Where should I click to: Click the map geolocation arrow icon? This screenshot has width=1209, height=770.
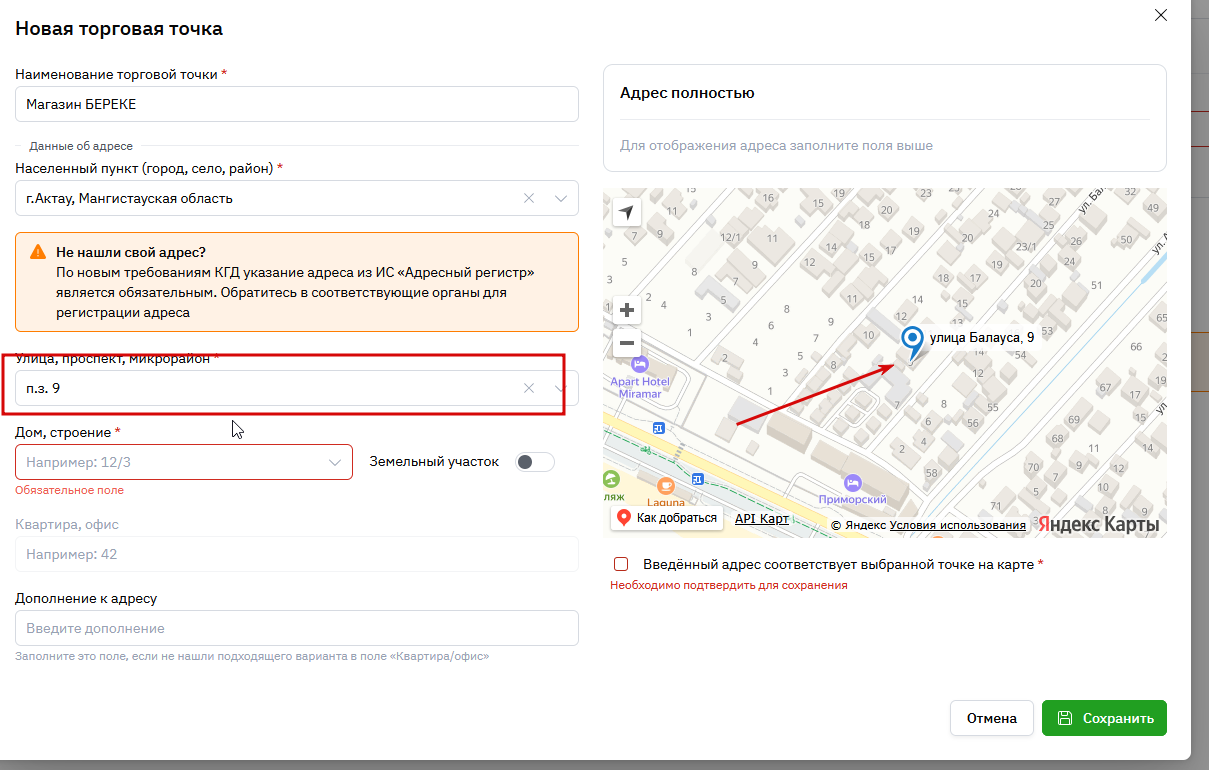(x=626, y=212)
